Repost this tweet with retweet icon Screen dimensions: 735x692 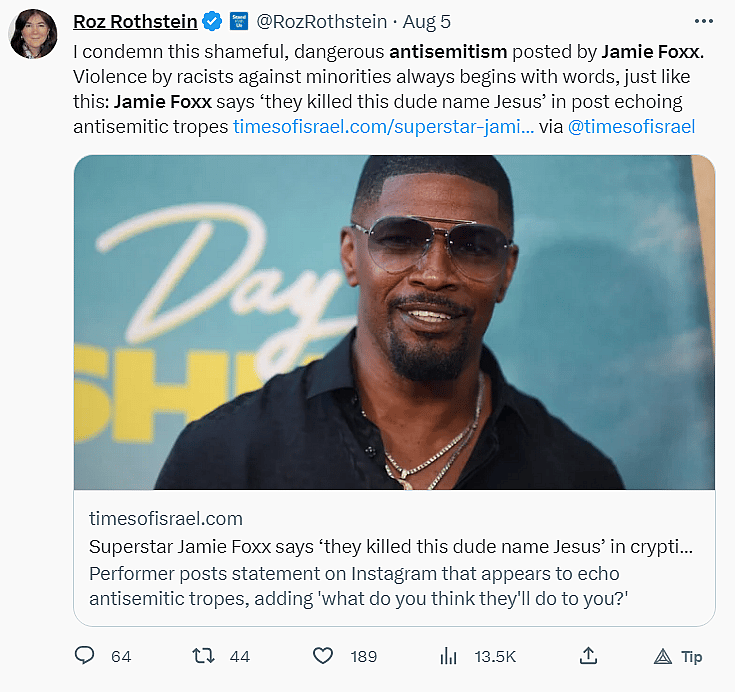click(x=203, y=656)
